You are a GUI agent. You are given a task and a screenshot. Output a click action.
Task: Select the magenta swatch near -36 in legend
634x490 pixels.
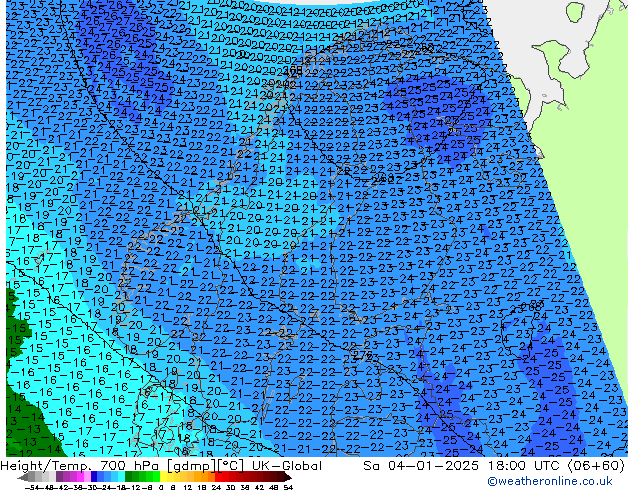tap(80, 478)
